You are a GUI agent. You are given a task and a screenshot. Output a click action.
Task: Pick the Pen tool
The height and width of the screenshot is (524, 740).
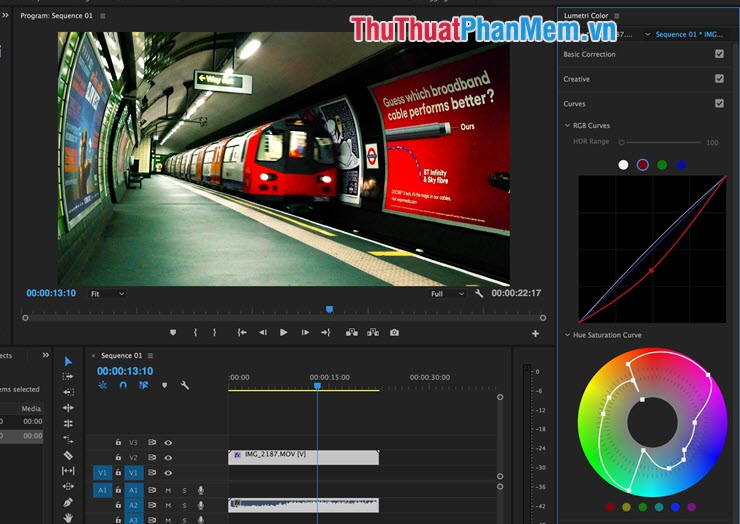click(68, 502)
